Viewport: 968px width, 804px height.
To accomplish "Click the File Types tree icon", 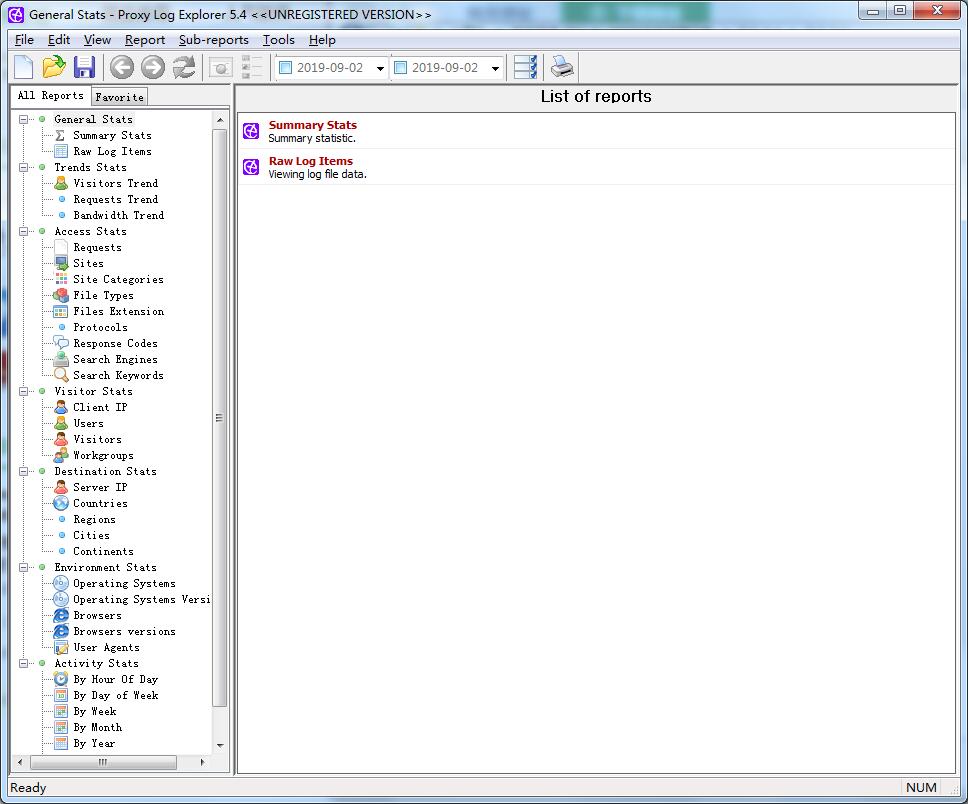I will 61,295.
